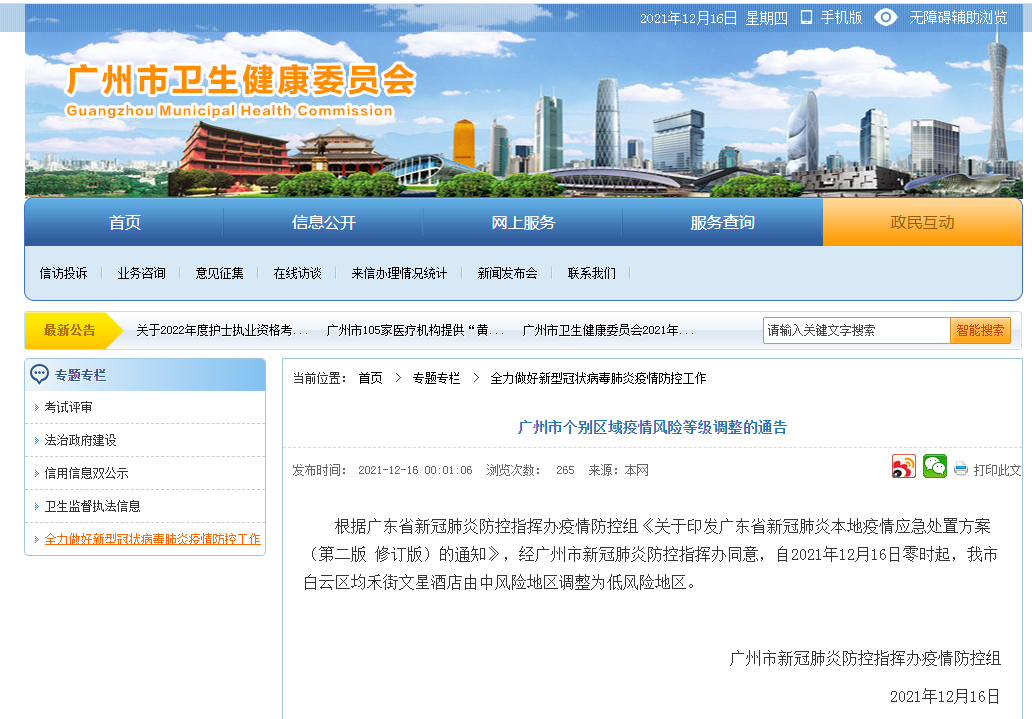Share article via Weibo icon

click(904, 466)
